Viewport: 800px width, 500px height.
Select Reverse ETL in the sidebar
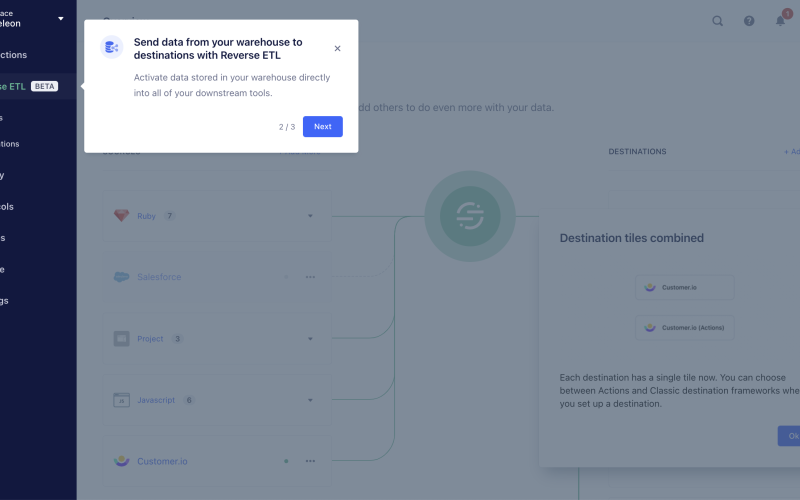point(20,86)
